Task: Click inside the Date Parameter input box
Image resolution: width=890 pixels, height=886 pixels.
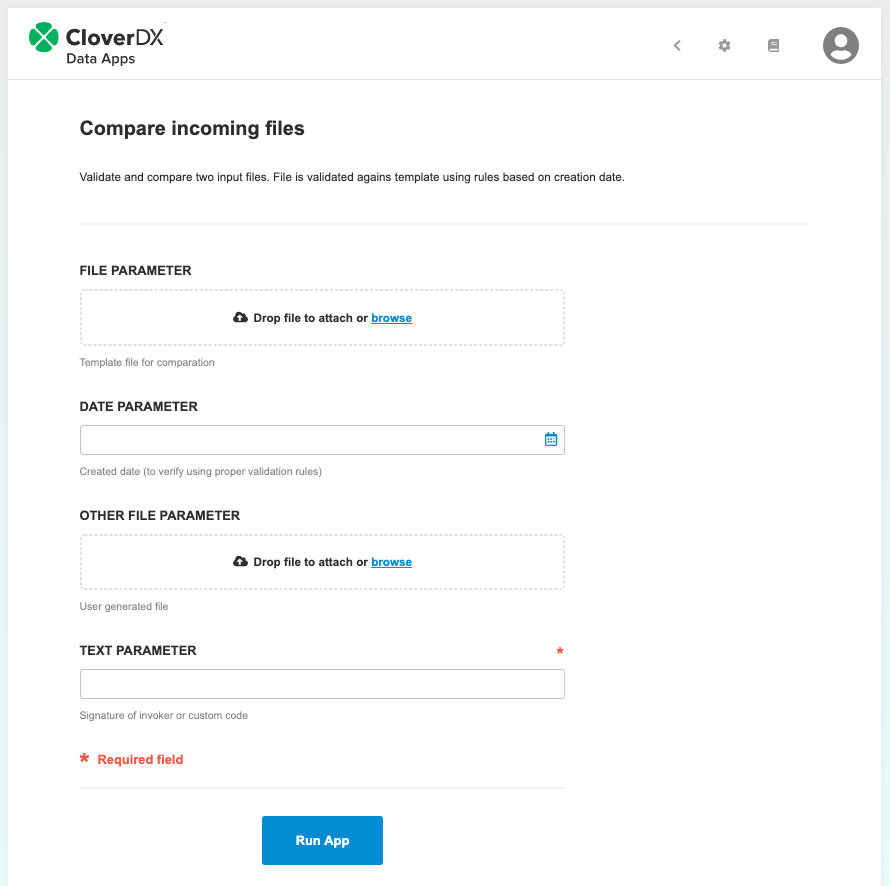Action: coord(300,439)
